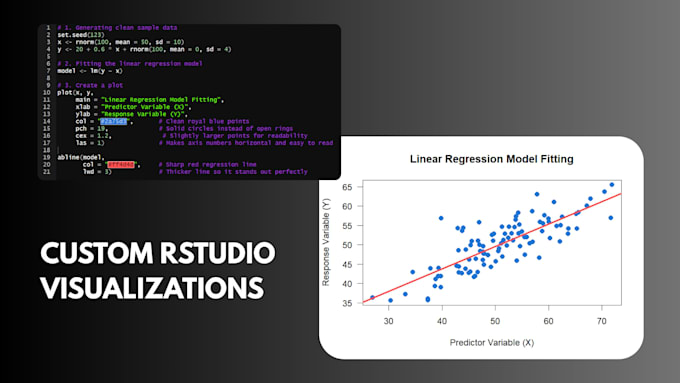This screenshot has height=383, width=680.
Task: Click the comment '# Makes axis numbers horizontal and easy to read'
Action: point(245,143)
